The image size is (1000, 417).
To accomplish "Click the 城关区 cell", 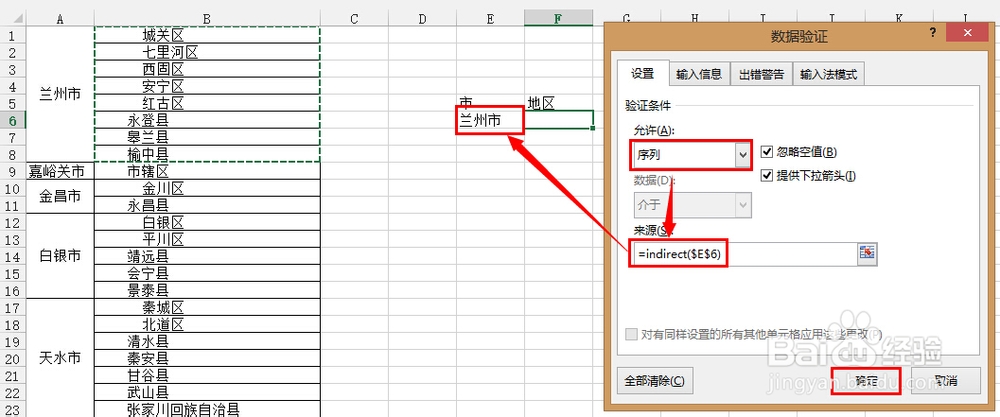I will tap(207, 34).
